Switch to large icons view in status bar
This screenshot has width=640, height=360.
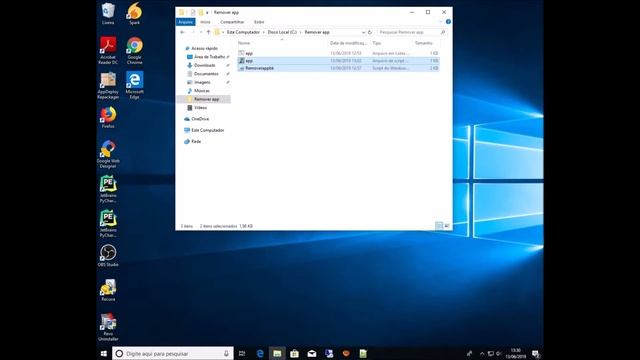(x=447, y=226)
